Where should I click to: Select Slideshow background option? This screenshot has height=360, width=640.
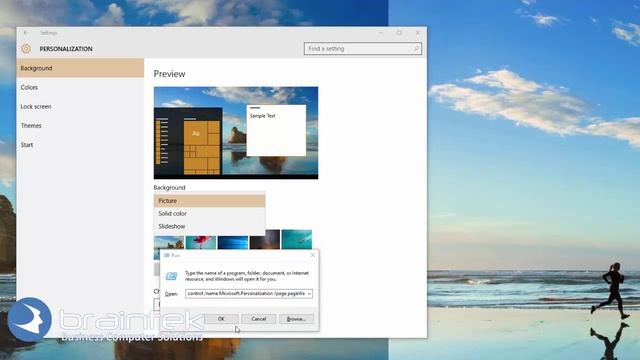tap(209, 226)
